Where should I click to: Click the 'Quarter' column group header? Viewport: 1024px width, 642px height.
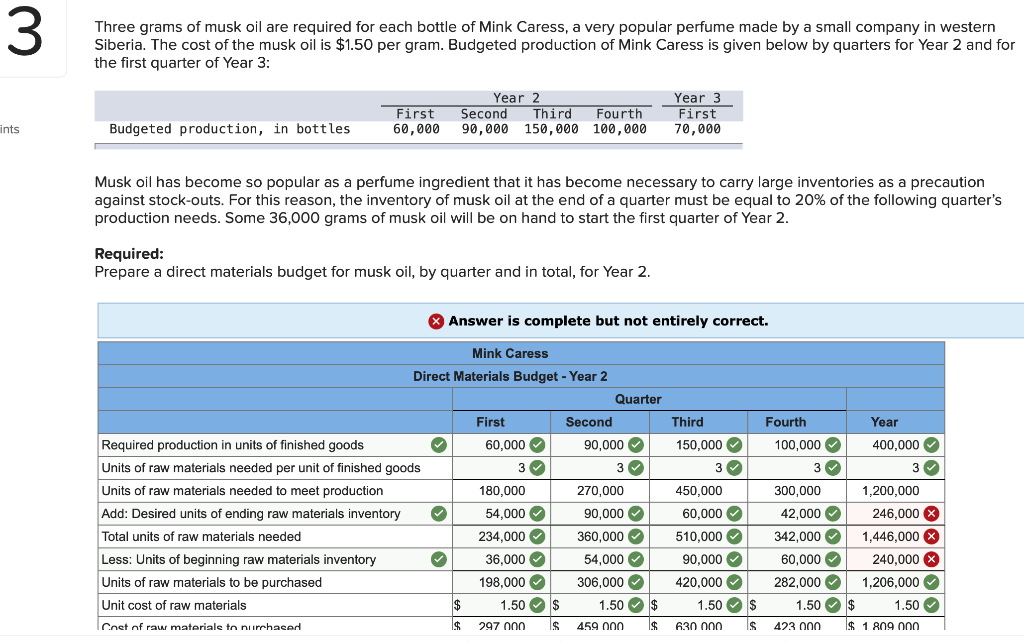point(638,399)
